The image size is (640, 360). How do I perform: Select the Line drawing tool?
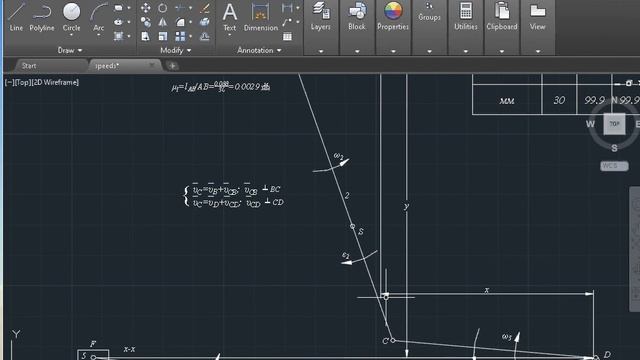click(x=16, y=16)
